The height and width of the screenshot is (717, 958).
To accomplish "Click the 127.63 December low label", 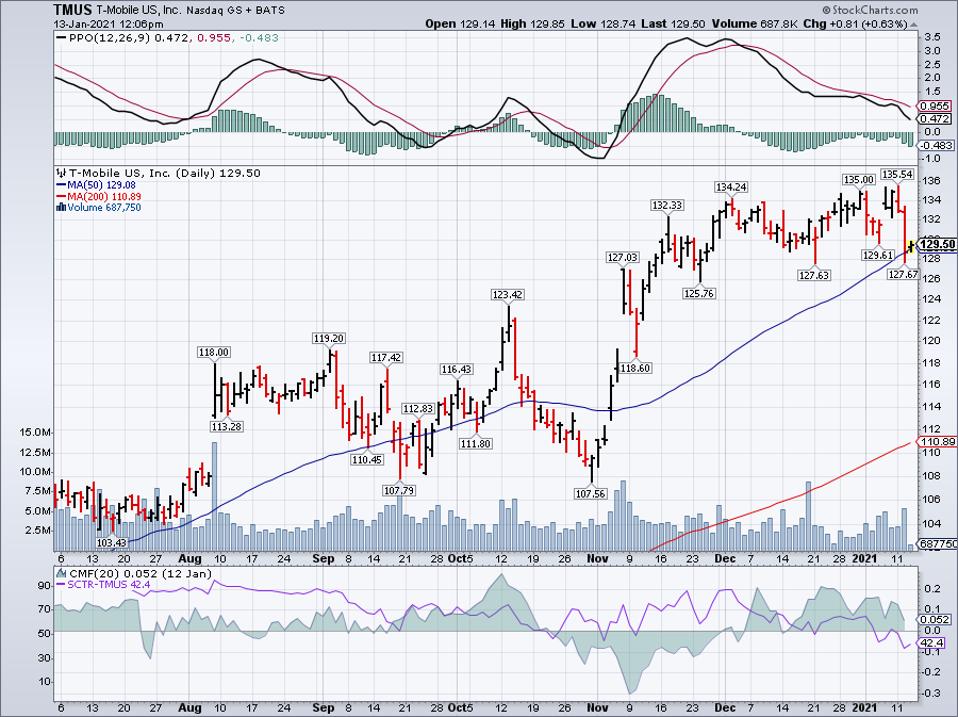I will click(814, 275).
